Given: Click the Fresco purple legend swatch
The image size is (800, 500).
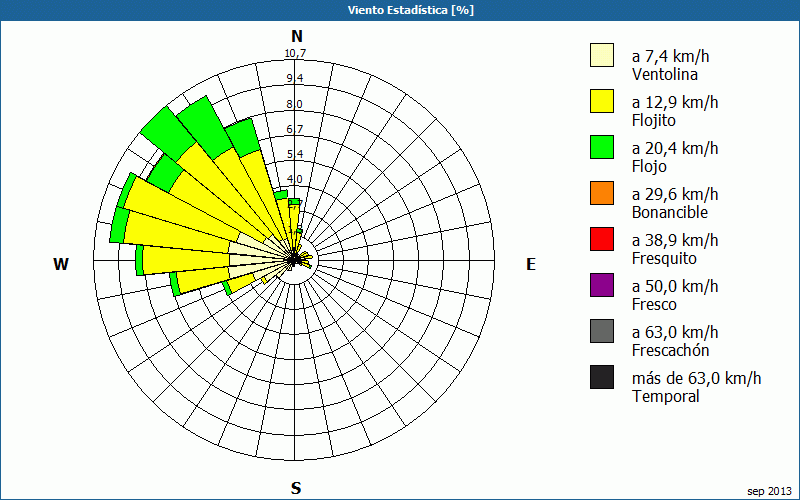Looking at the screenshot, I should (x=602, y=285).
